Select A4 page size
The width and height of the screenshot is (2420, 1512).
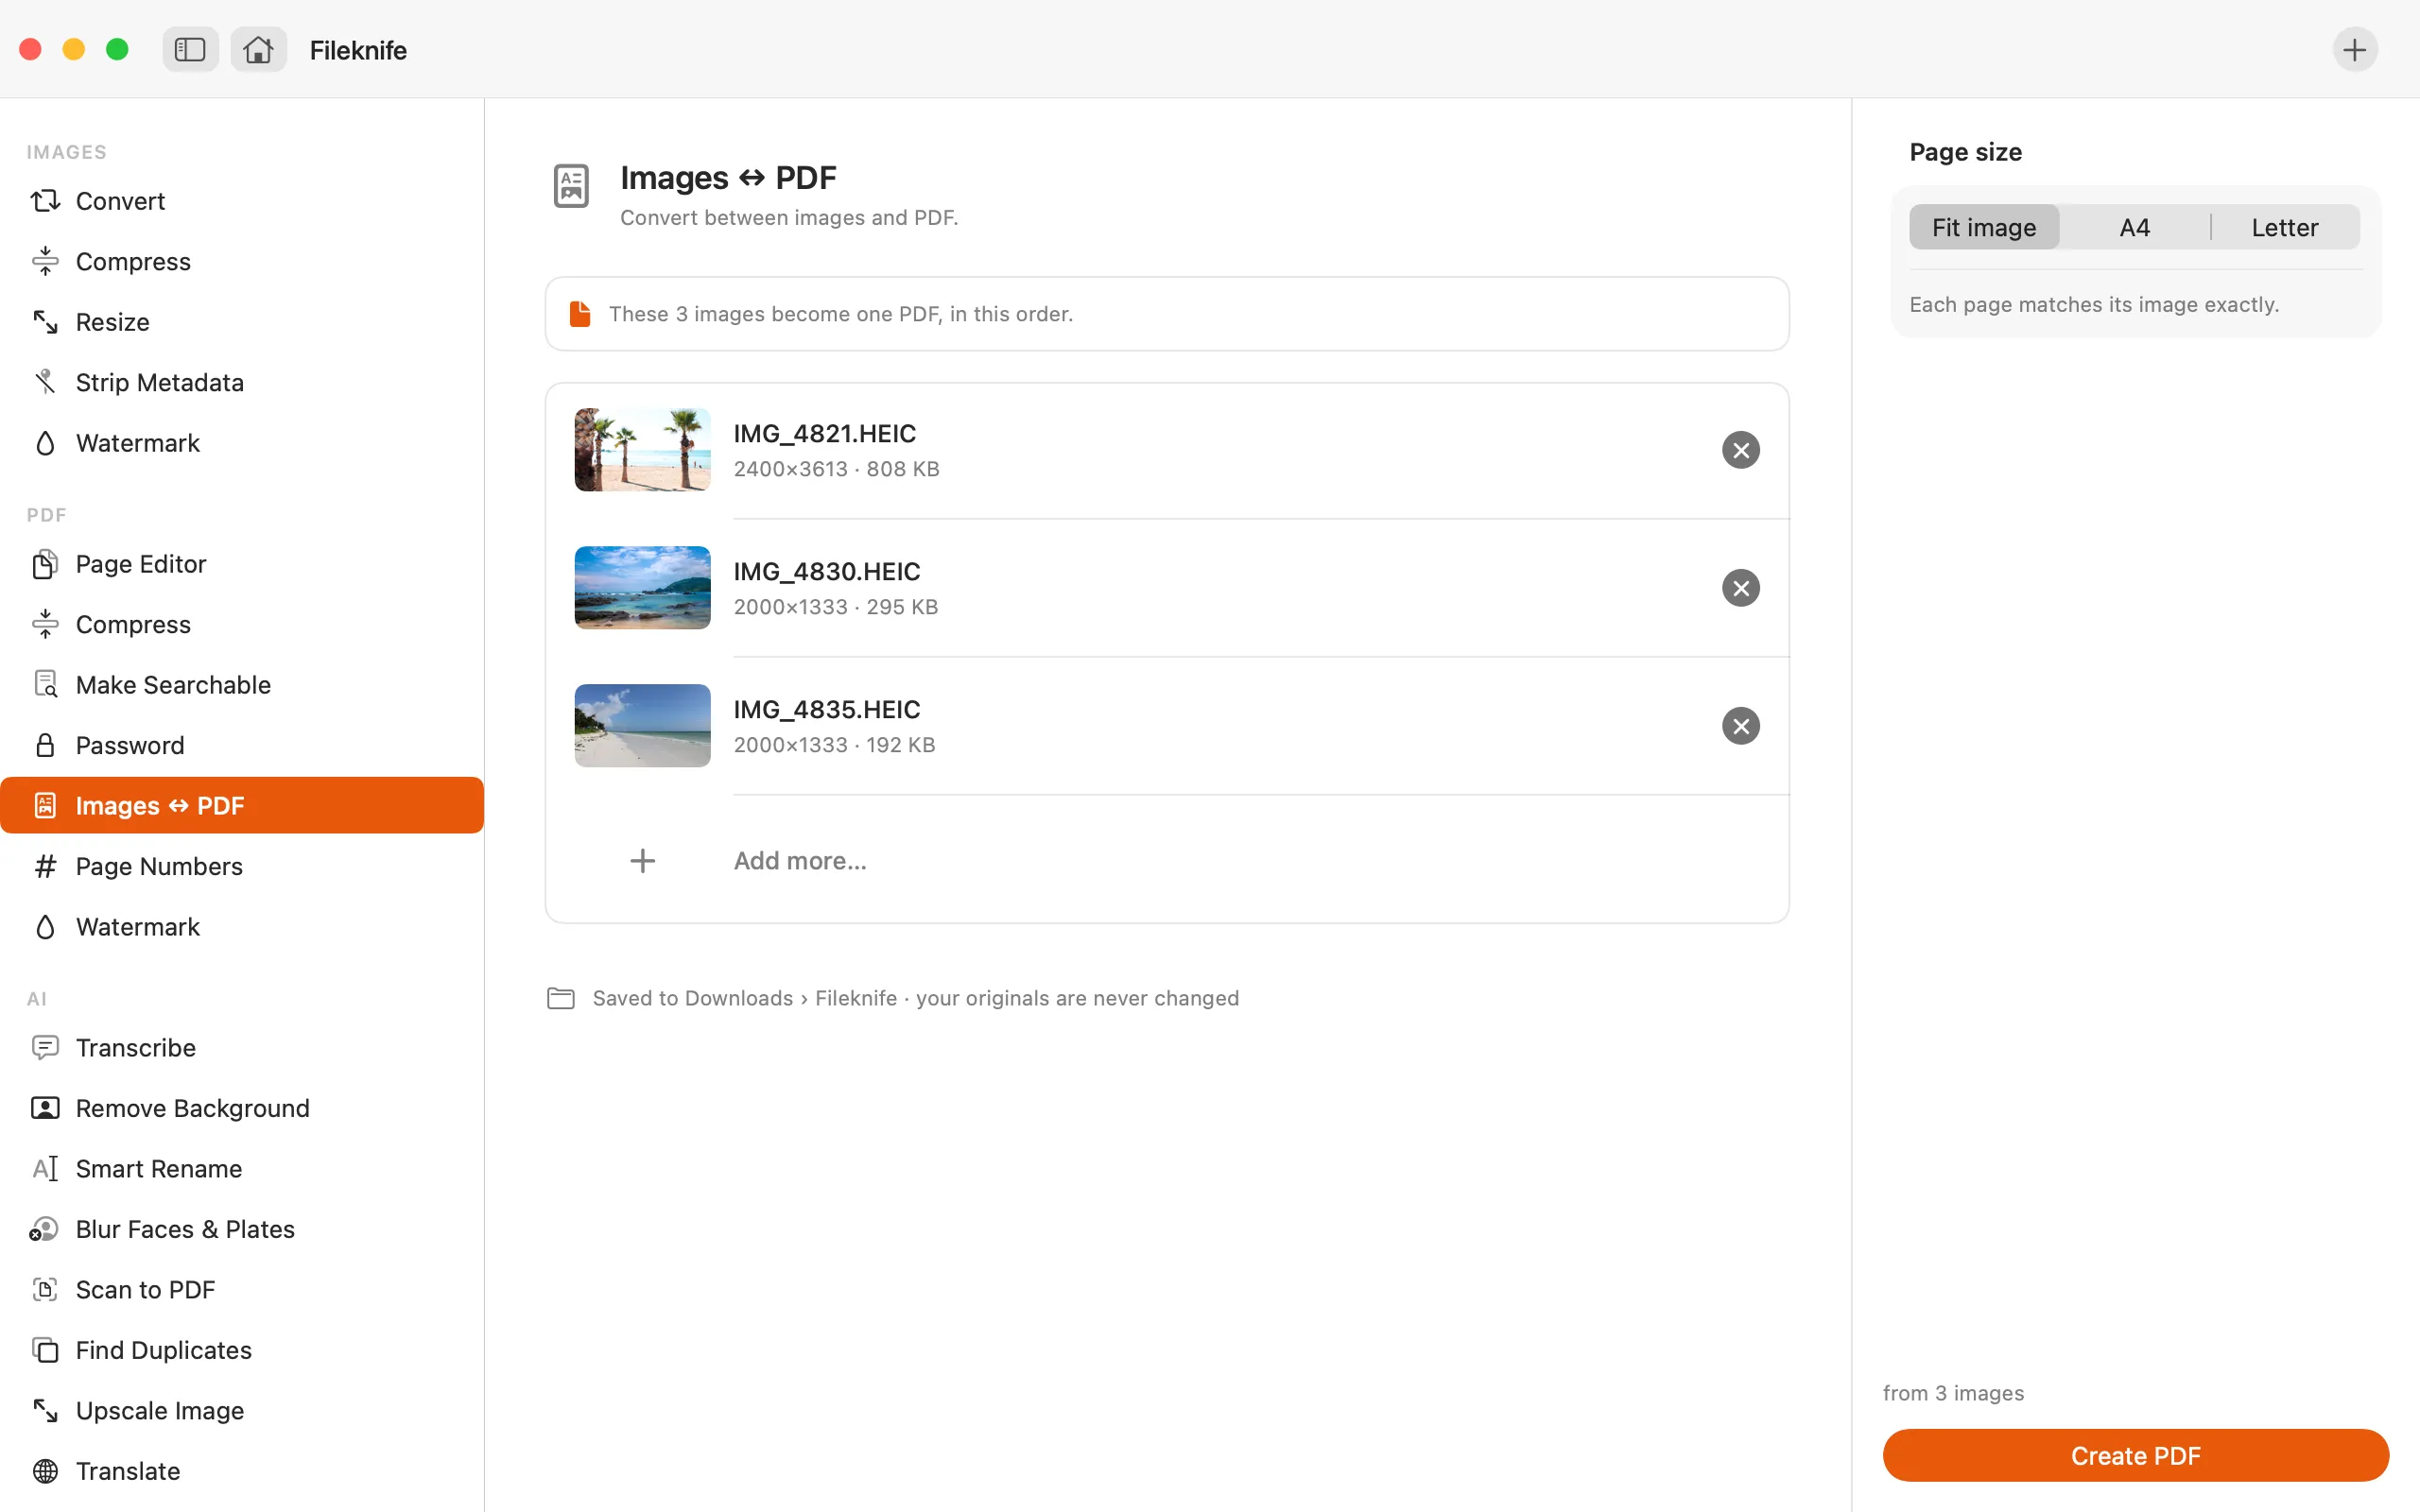2134,227
